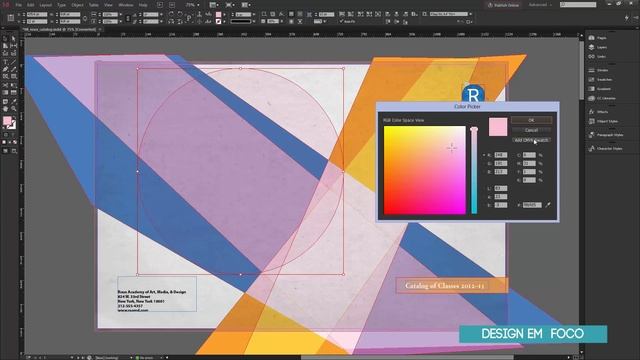Viewport: 640px width, 360px height.
Task: Select the Line tool
Action: tap(13, 62)
